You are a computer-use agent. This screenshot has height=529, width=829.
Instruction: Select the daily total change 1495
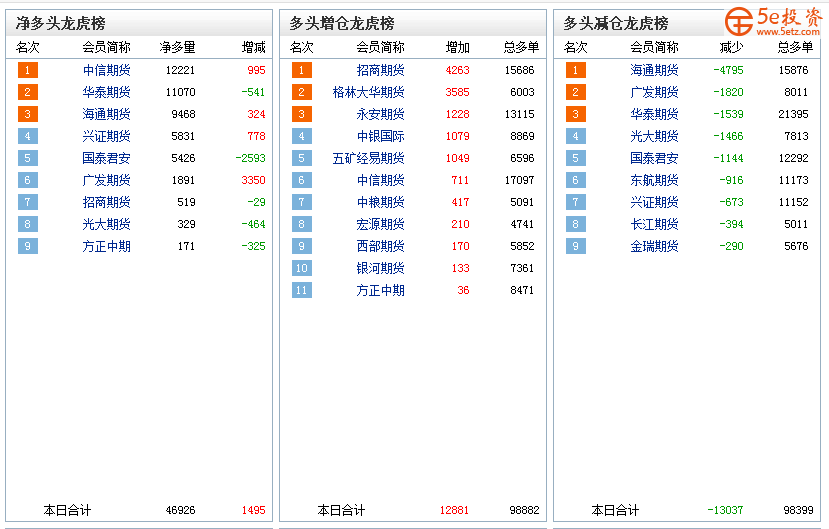253,511
